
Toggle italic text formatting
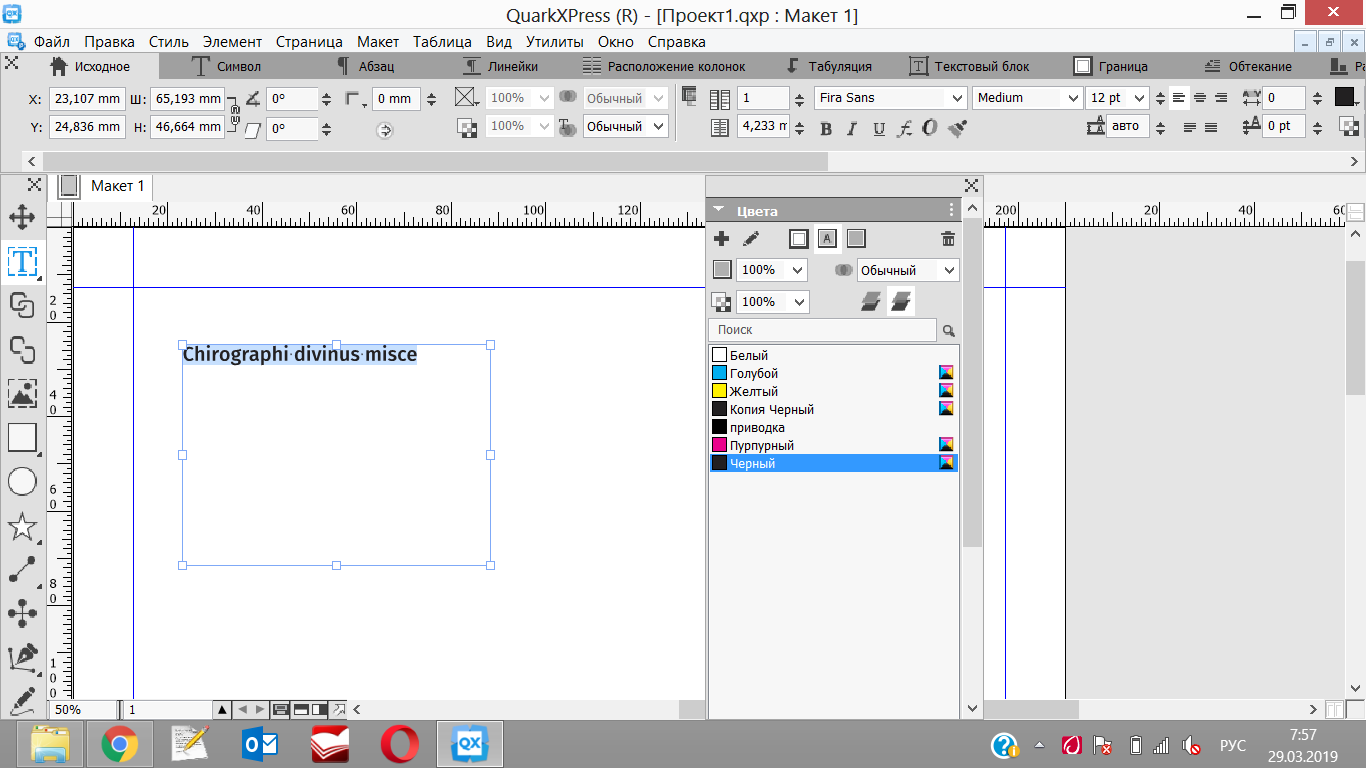[852, 129]
